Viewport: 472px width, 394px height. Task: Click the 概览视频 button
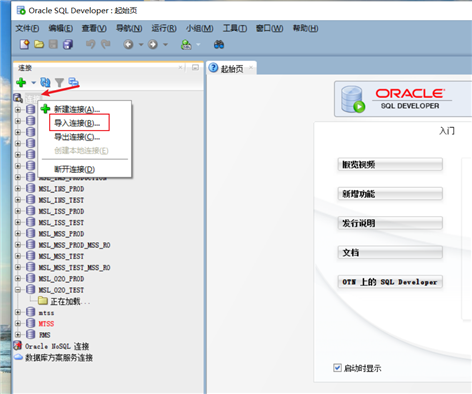[390, 164]
